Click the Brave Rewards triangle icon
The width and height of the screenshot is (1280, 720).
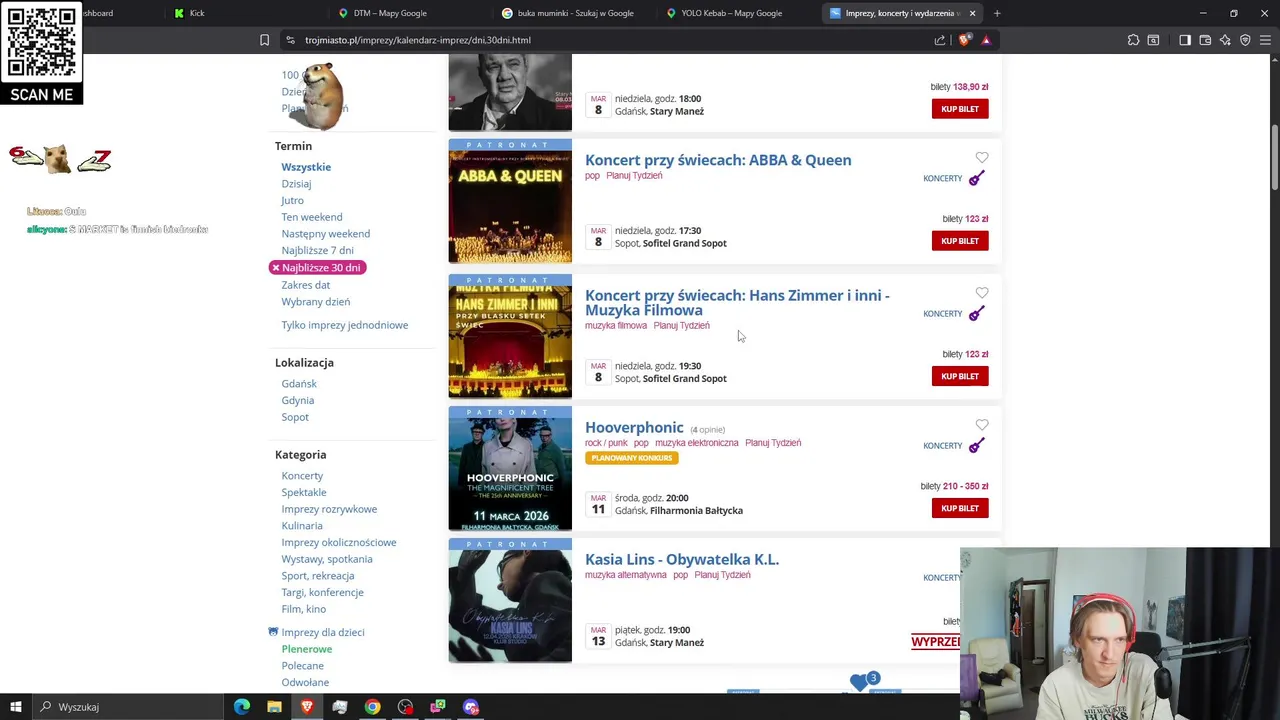pyautogui.click(x=986, y=40)
